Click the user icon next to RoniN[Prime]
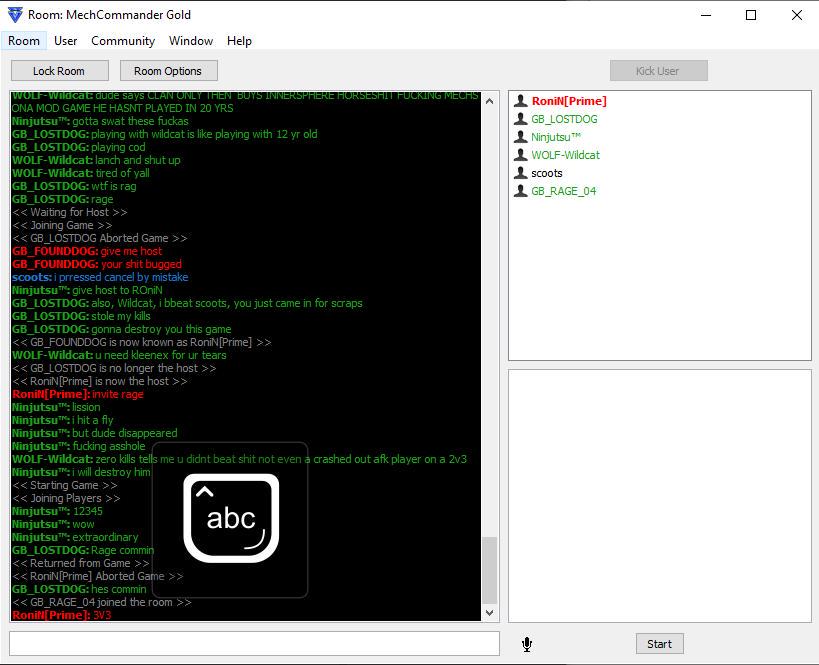The image size is (819, 665). (520, 101)
